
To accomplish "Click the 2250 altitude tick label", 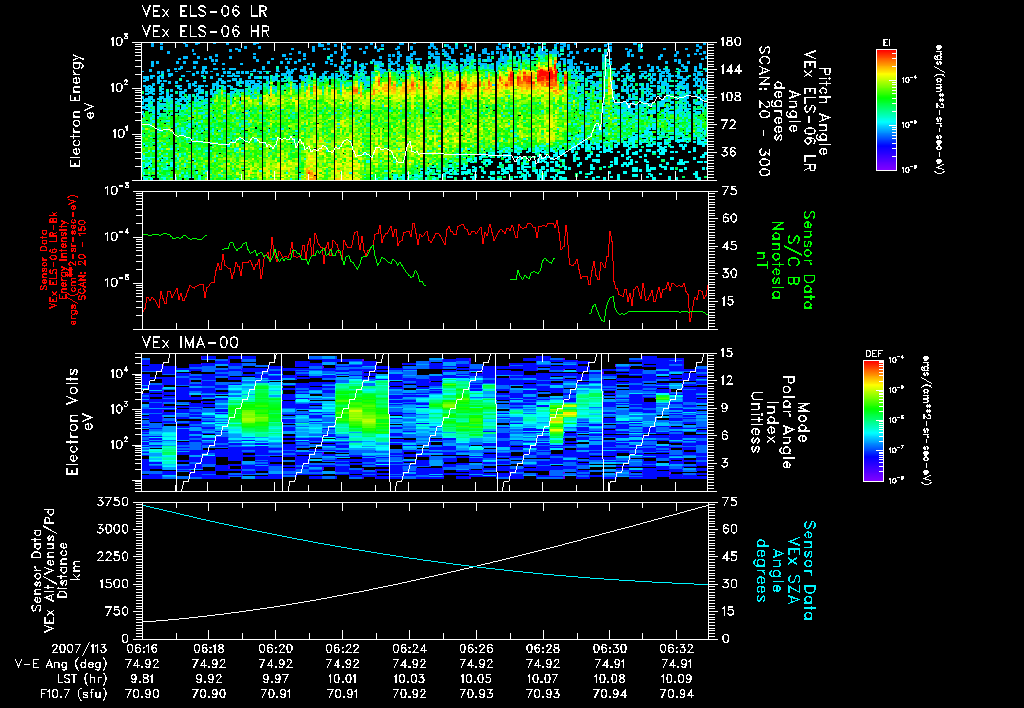I will tap(113, 556).
